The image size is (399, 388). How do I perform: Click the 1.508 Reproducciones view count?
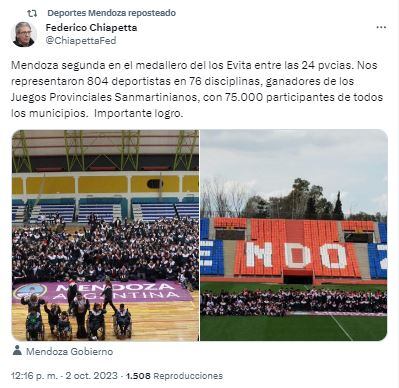click(x=175, y=376)
